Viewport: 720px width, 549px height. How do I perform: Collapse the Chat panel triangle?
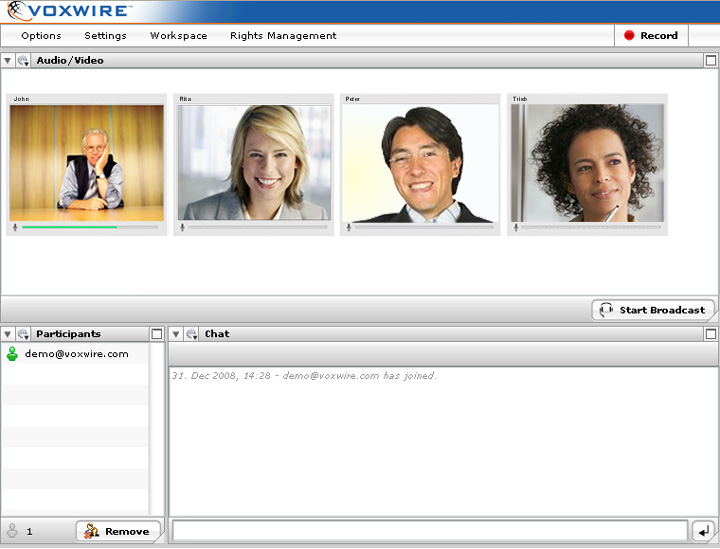(175, 334)
